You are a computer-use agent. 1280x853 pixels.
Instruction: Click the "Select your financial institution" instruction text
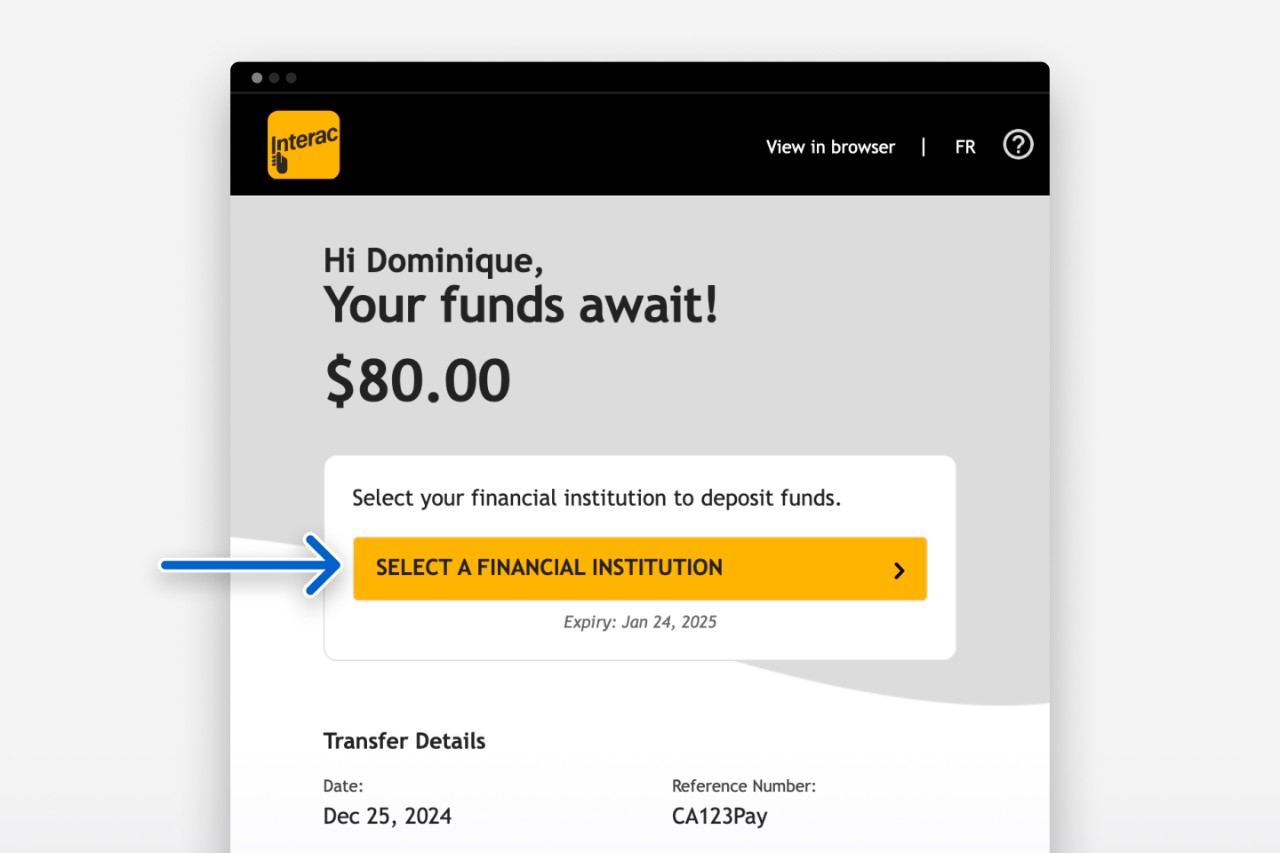click(x=596, y=498)
